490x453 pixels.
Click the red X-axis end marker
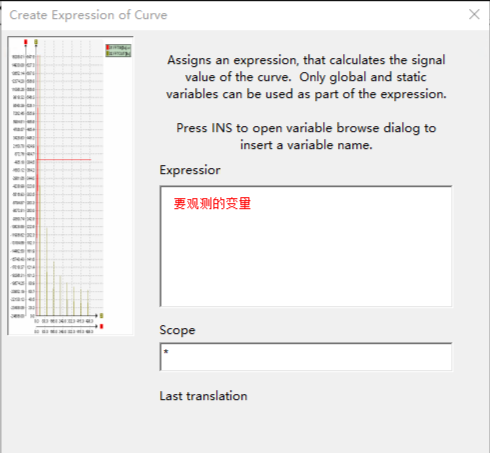(101, 326)
